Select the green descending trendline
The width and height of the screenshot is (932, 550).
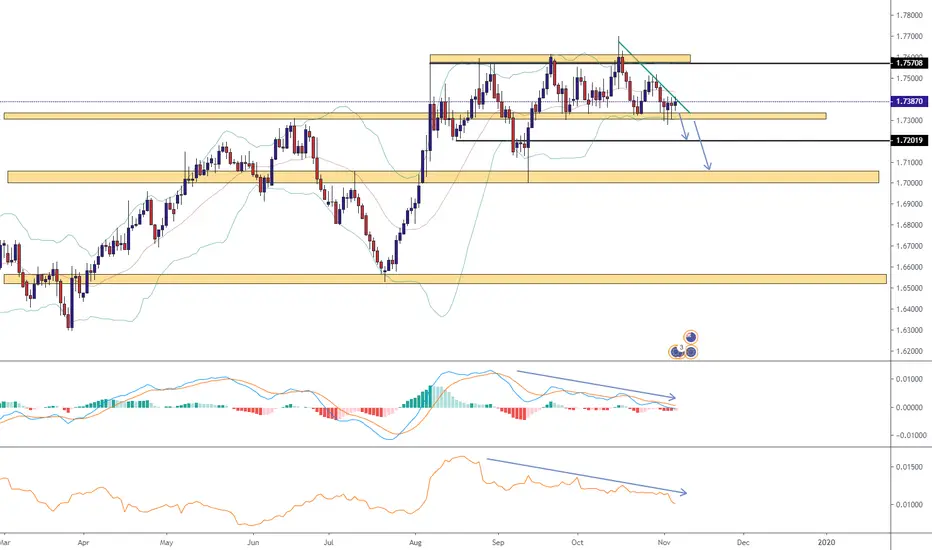click(x=654, y=77)
